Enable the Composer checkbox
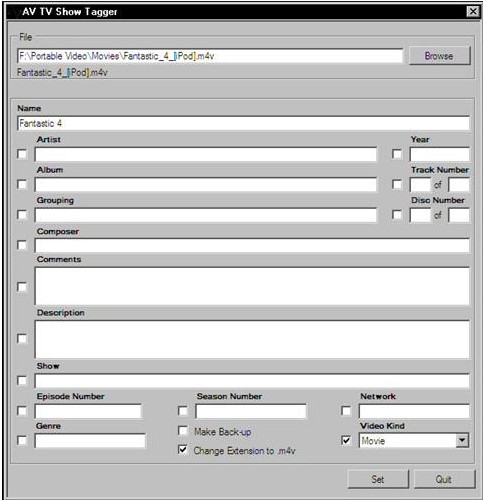The width and height of the screenshot is (484, 500). click(x=22, y=245)
